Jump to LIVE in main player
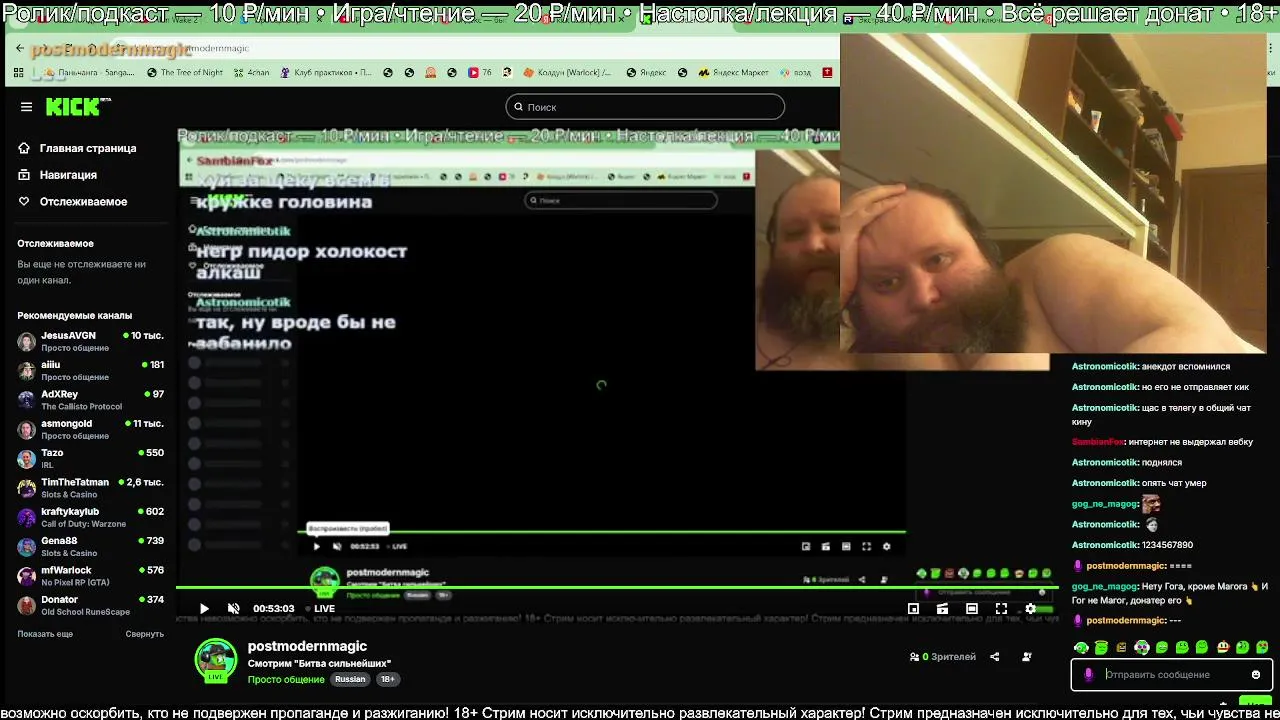This screenshot has width=1280, height=720. tap(320, 608)
